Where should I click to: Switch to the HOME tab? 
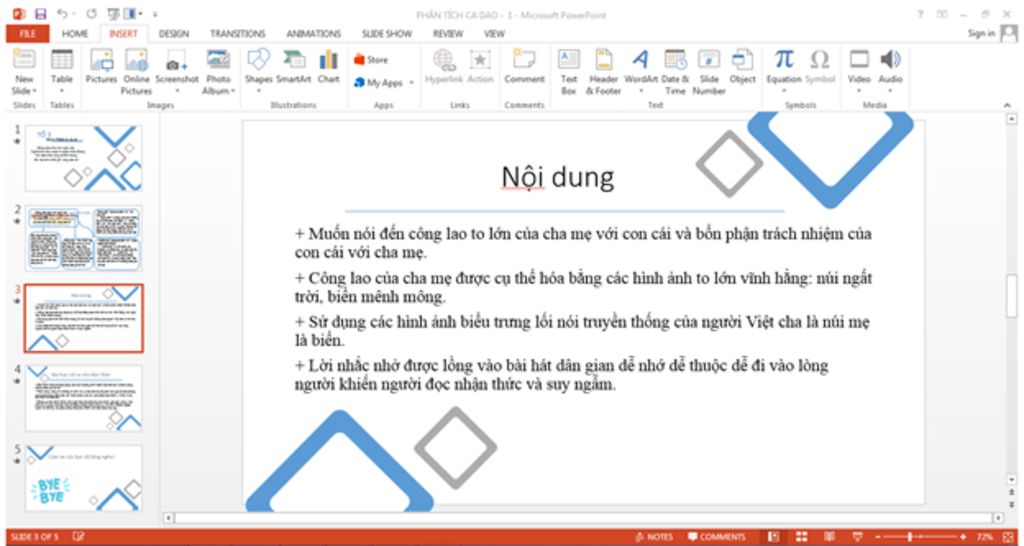coord(75,34)
